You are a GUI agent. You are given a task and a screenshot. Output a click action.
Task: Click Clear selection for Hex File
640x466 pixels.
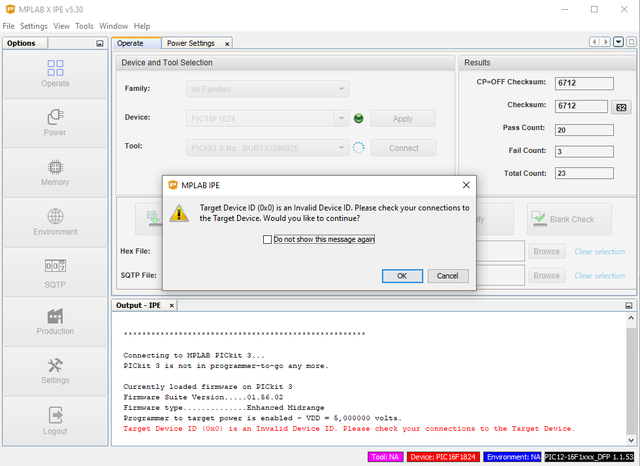click(x=600, y=251)
